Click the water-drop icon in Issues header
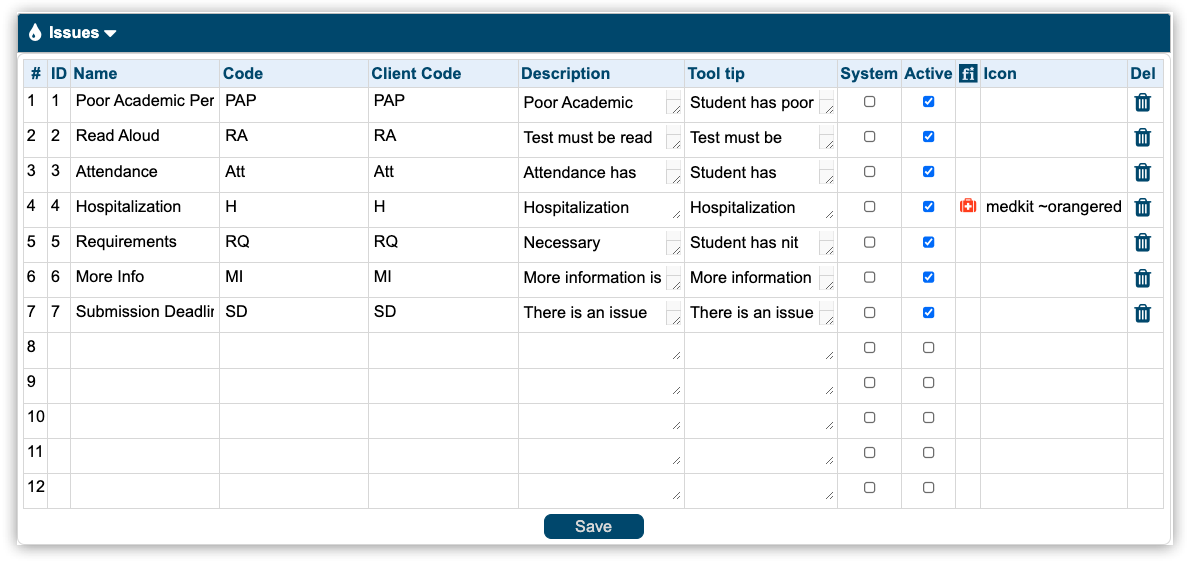Image resolution: width=1191 pixels, height=561 pixels. pos(35,33)
